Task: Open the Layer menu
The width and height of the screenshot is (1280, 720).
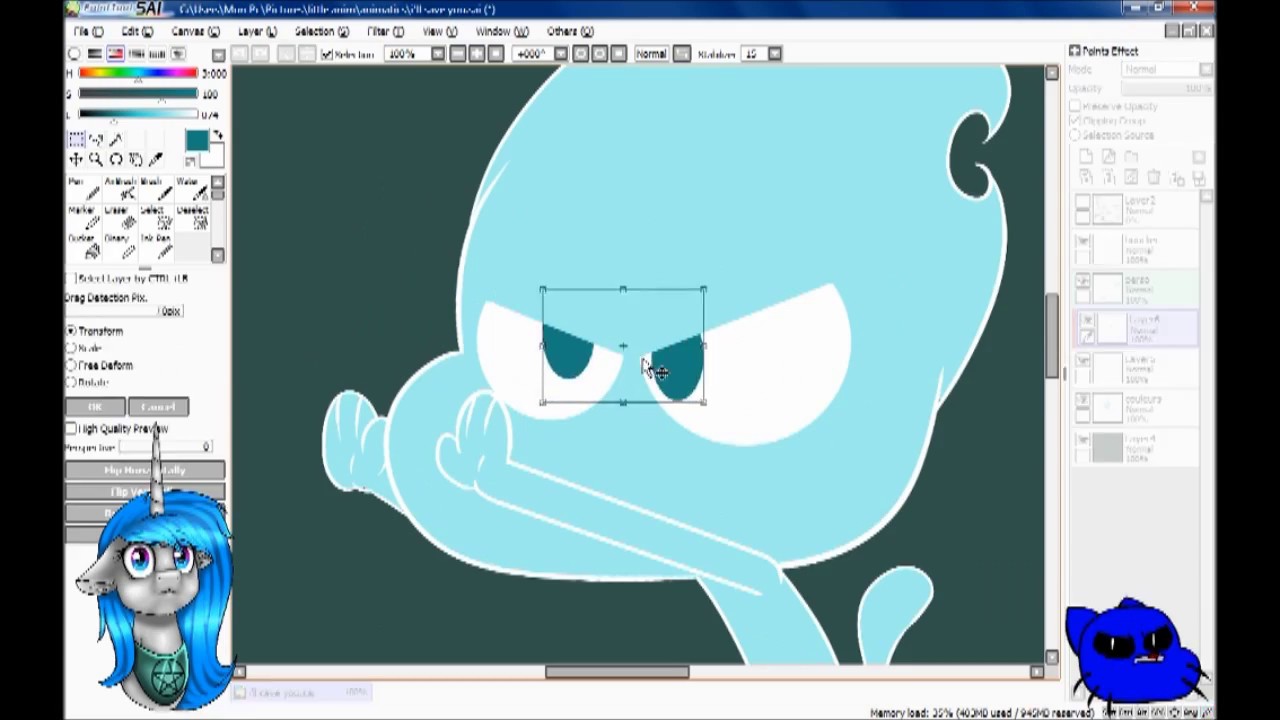Action: coord(257,32)
